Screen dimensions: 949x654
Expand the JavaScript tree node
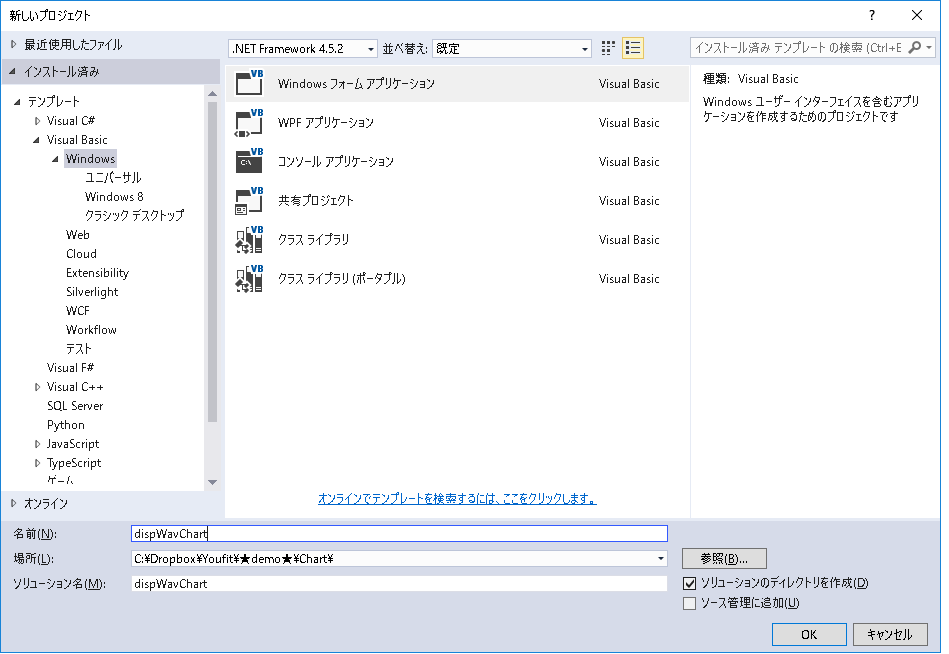[x=38, y=444]
